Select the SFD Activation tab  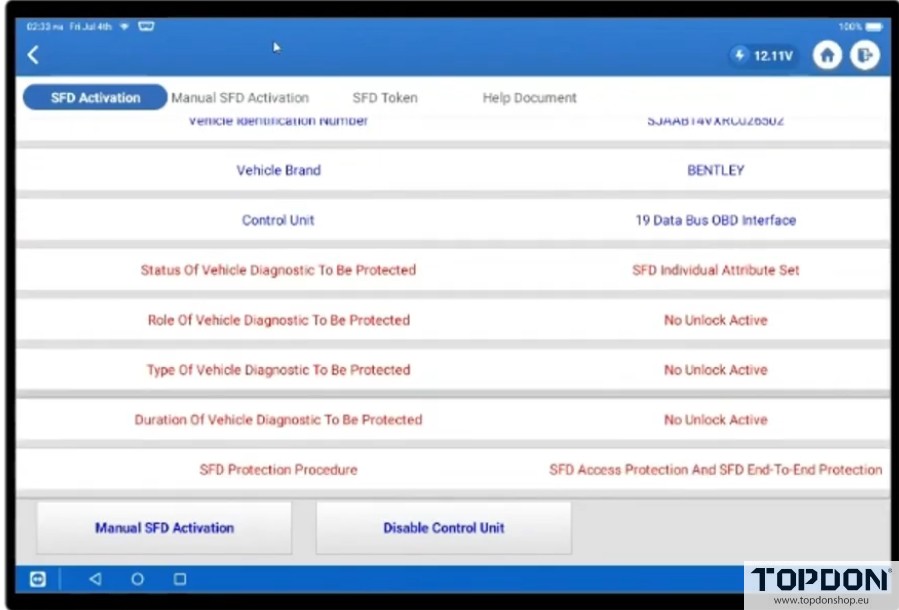[x=94, y=97]
